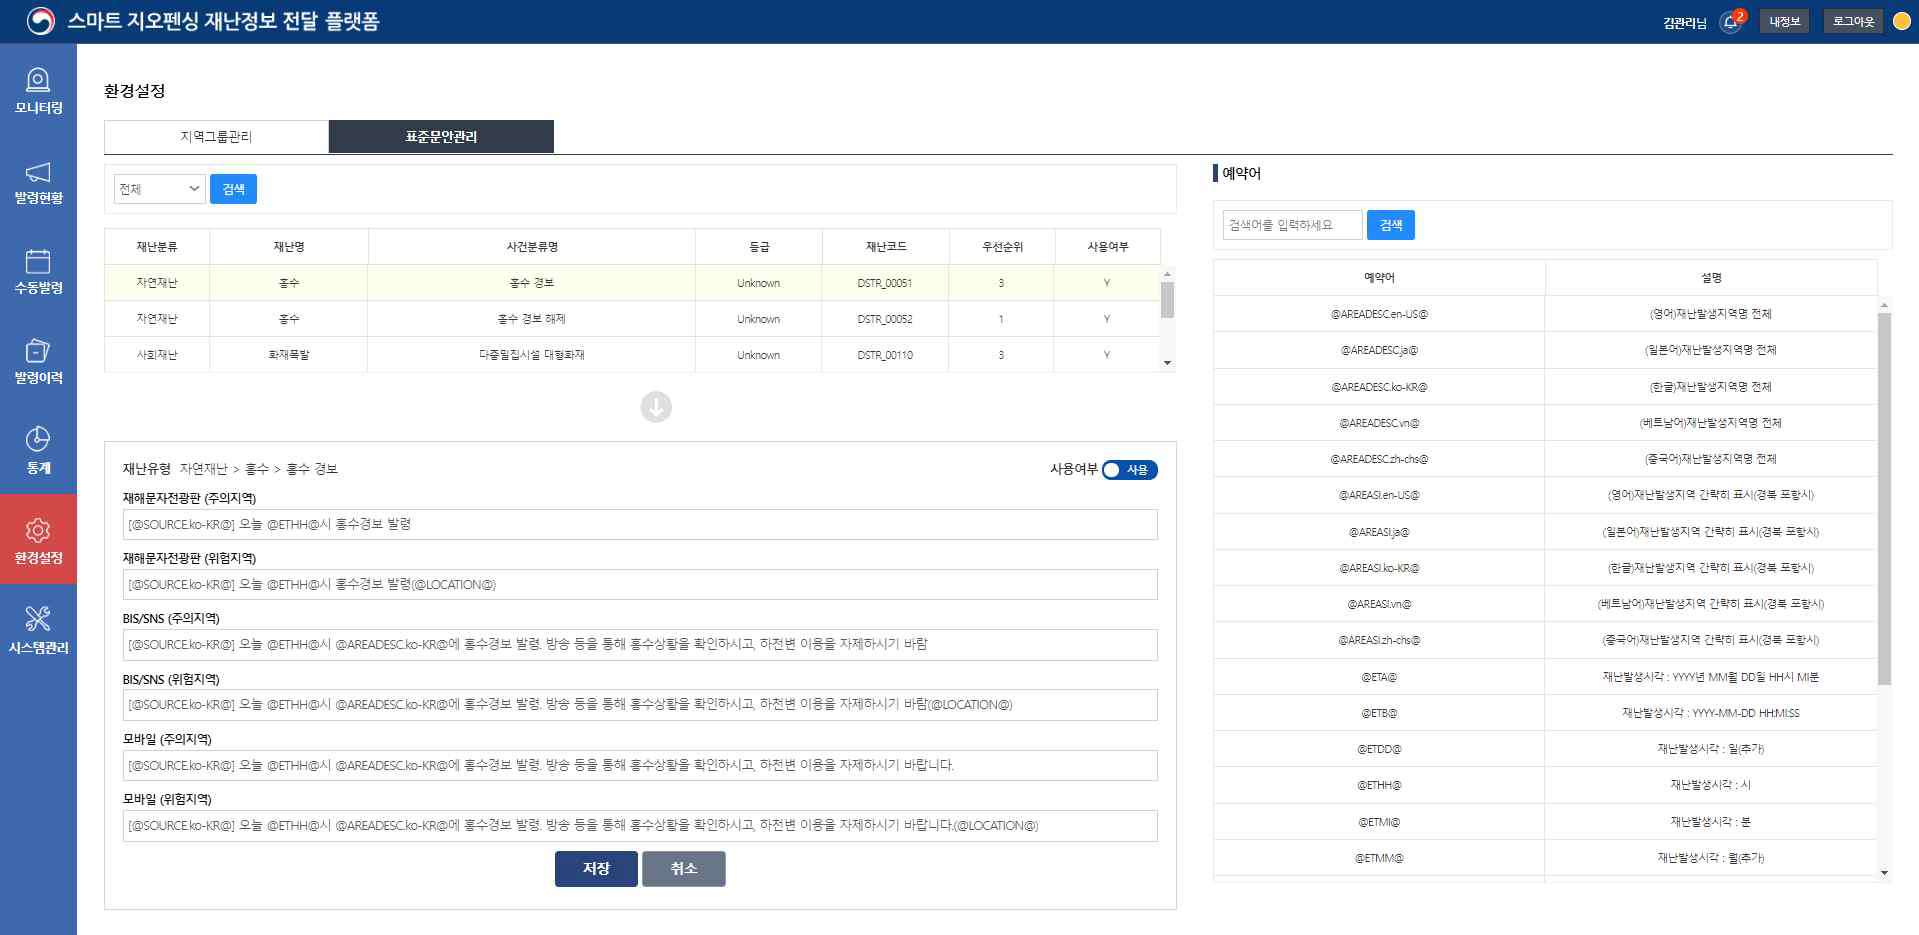Open 내정보 in the header

(1784, 21)
